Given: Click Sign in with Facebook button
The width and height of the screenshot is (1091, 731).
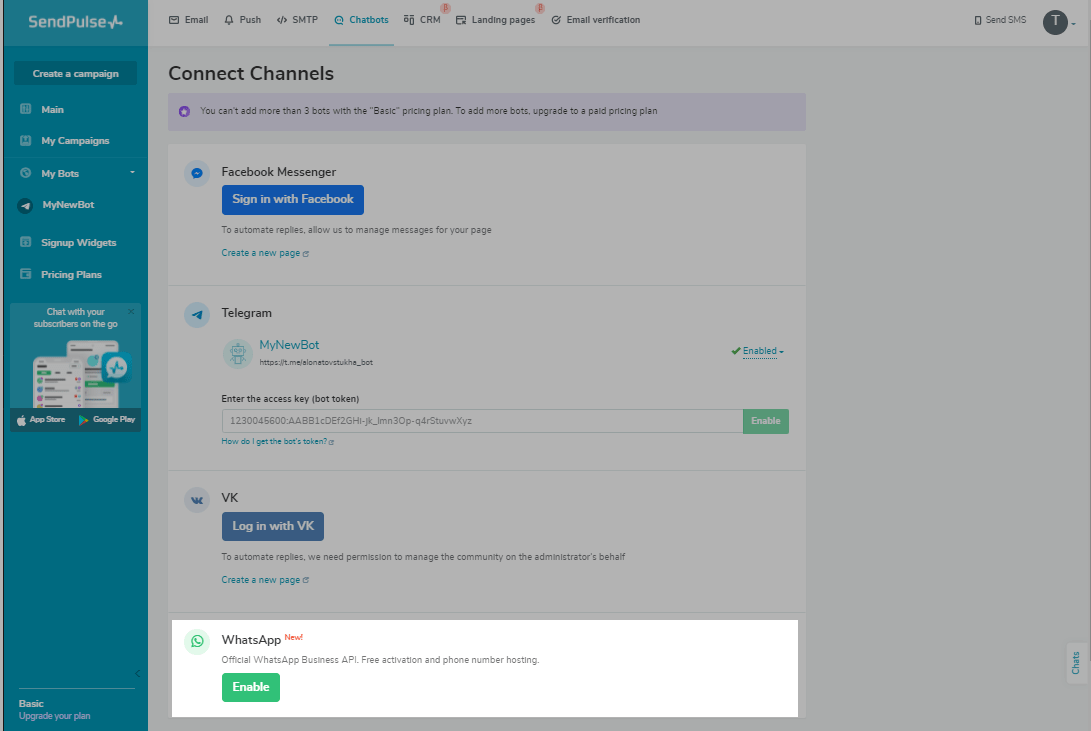Looking at the screenshot, I should [x=293, y=199].
